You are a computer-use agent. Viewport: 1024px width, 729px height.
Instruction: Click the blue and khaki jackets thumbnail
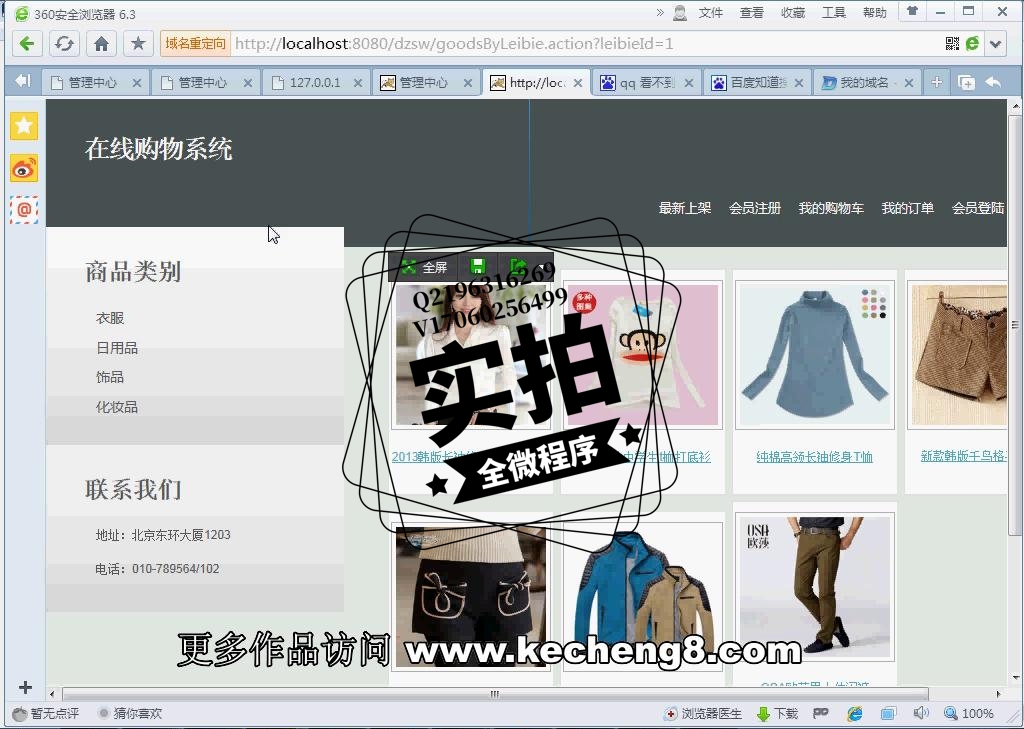[643, 596]
